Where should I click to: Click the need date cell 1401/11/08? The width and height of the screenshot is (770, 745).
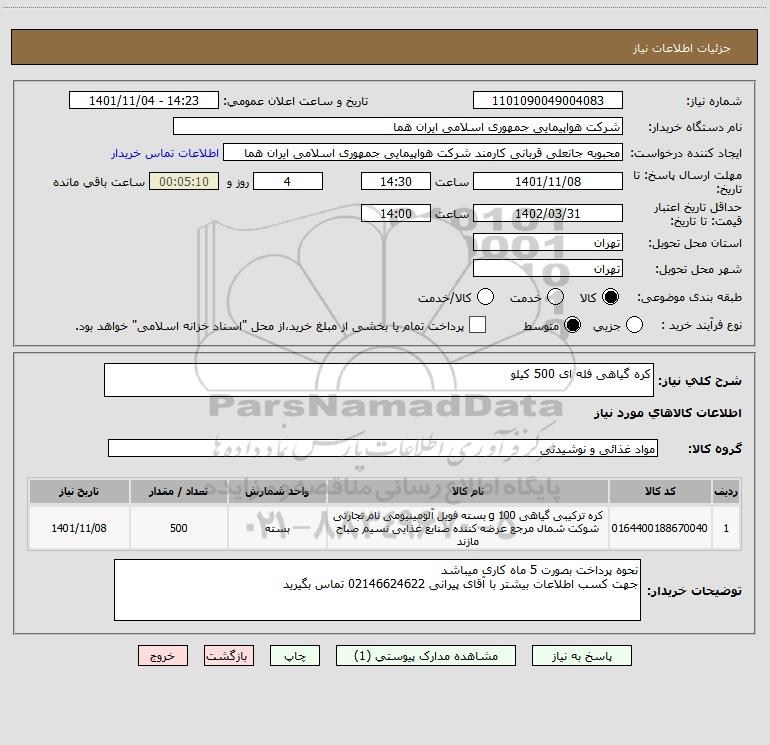click(x=79, y=528)
